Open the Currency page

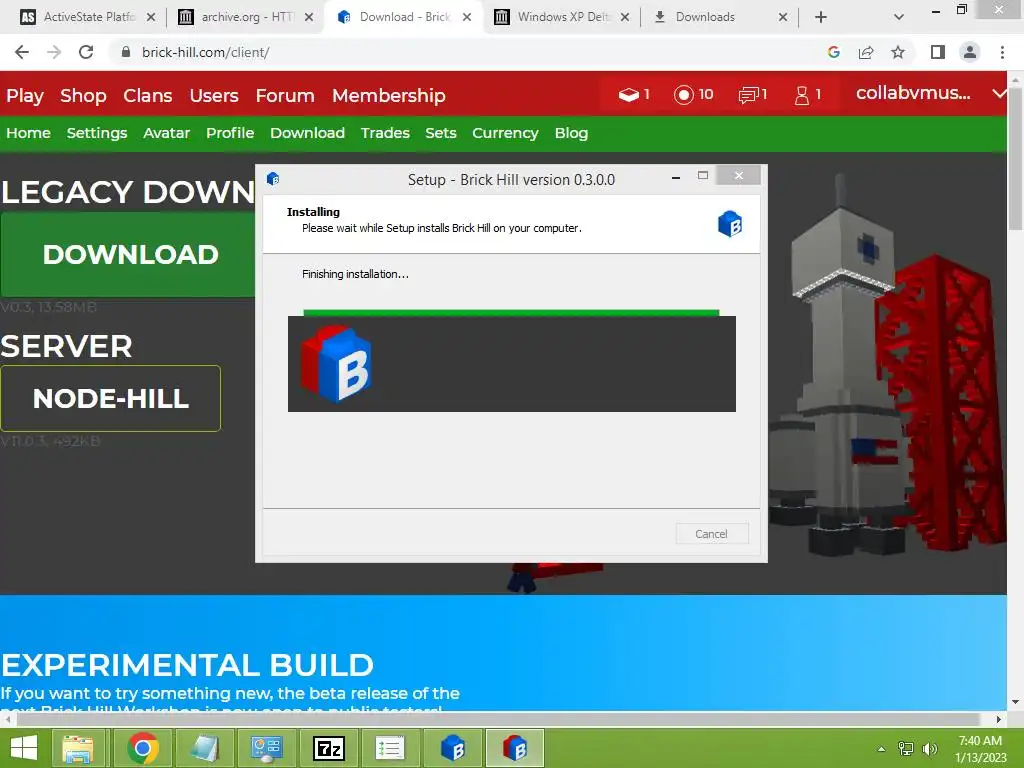505,133
